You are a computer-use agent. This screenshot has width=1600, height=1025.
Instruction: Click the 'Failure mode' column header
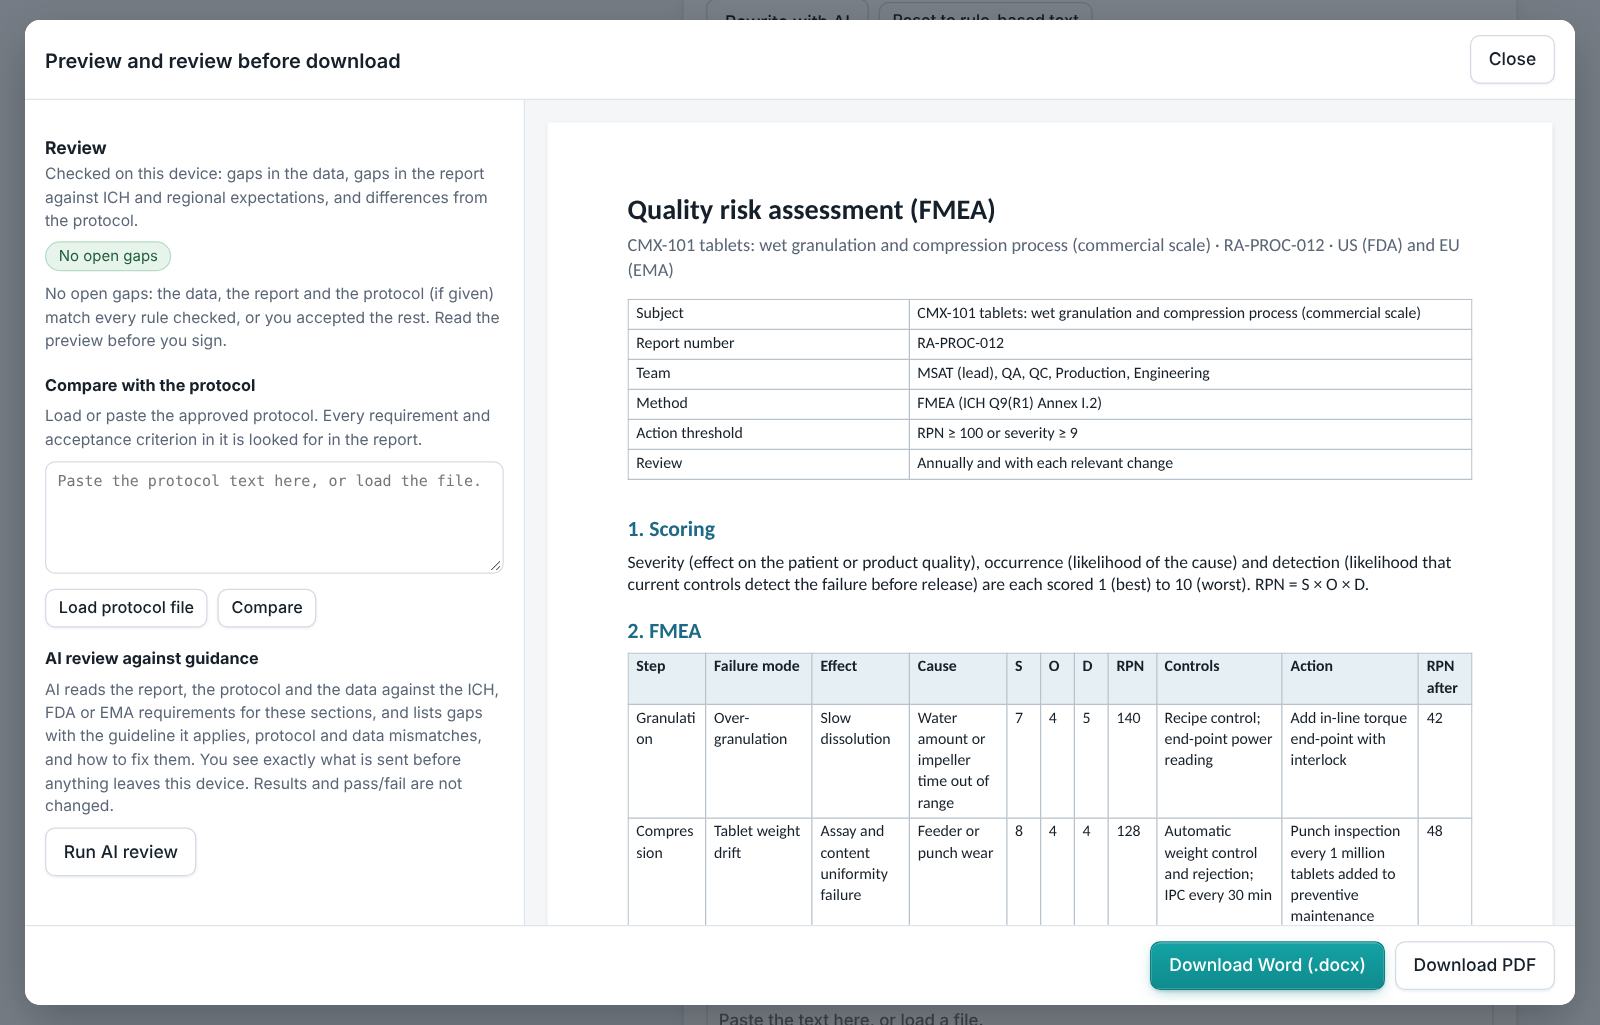coord(758,677)
